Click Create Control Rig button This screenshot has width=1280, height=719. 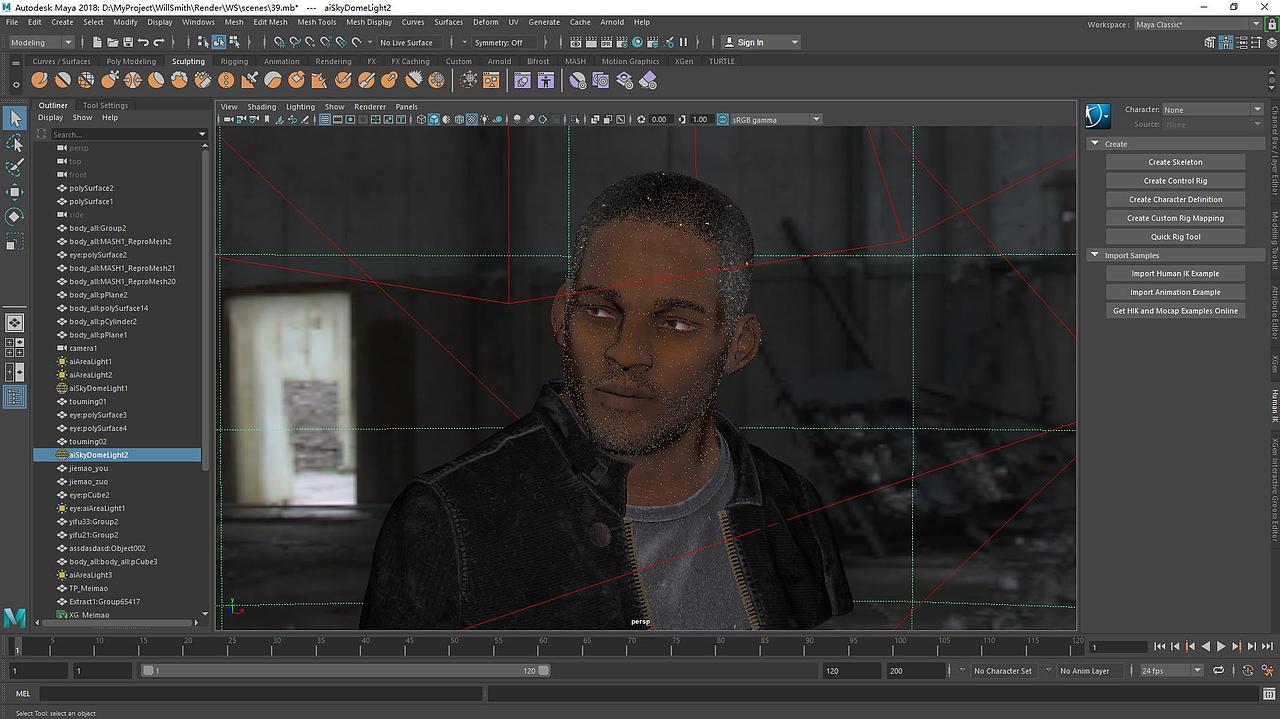click(1175, 181)
